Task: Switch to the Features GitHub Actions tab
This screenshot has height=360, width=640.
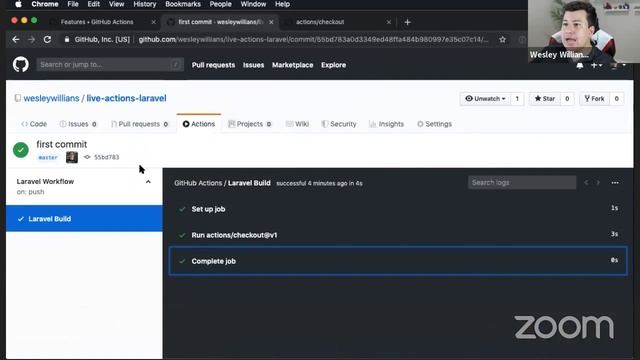Action: click(97, 22)
